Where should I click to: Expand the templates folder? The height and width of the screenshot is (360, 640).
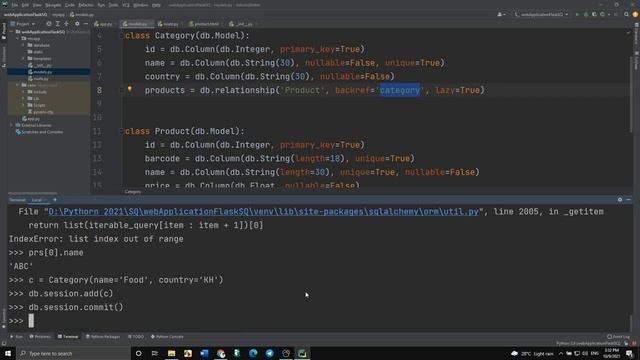point(24,58)
